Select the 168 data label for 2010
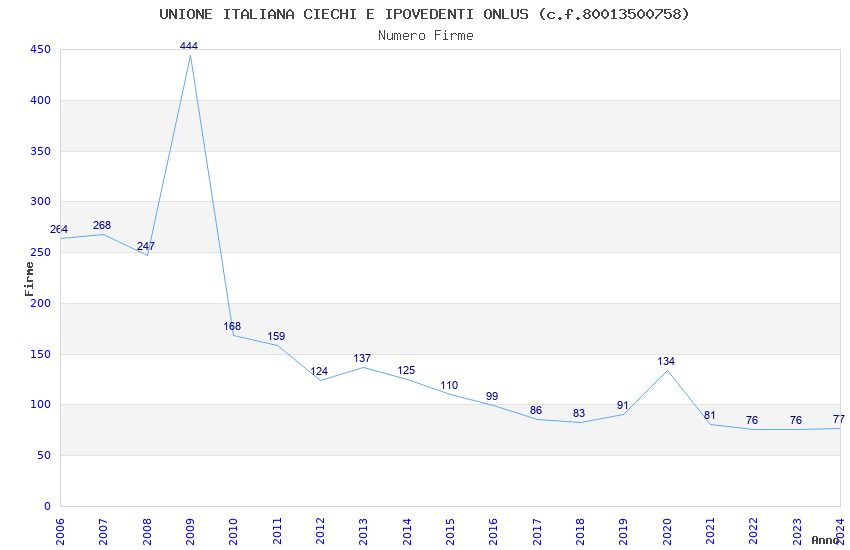Image resolution: width=850 pixels, height=550 pixels. pyautogui.click(x=232, y=326)
